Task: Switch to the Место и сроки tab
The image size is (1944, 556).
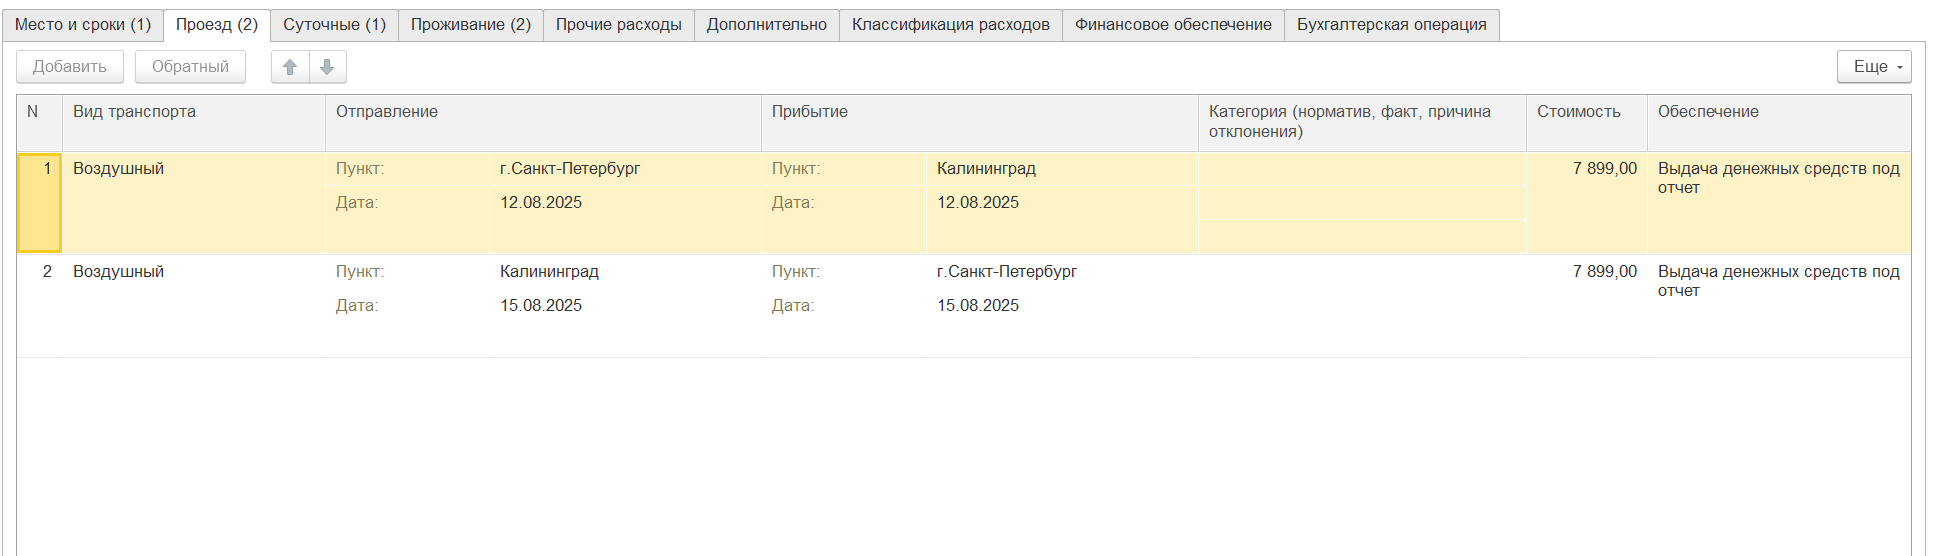Action: pos(83,25)
